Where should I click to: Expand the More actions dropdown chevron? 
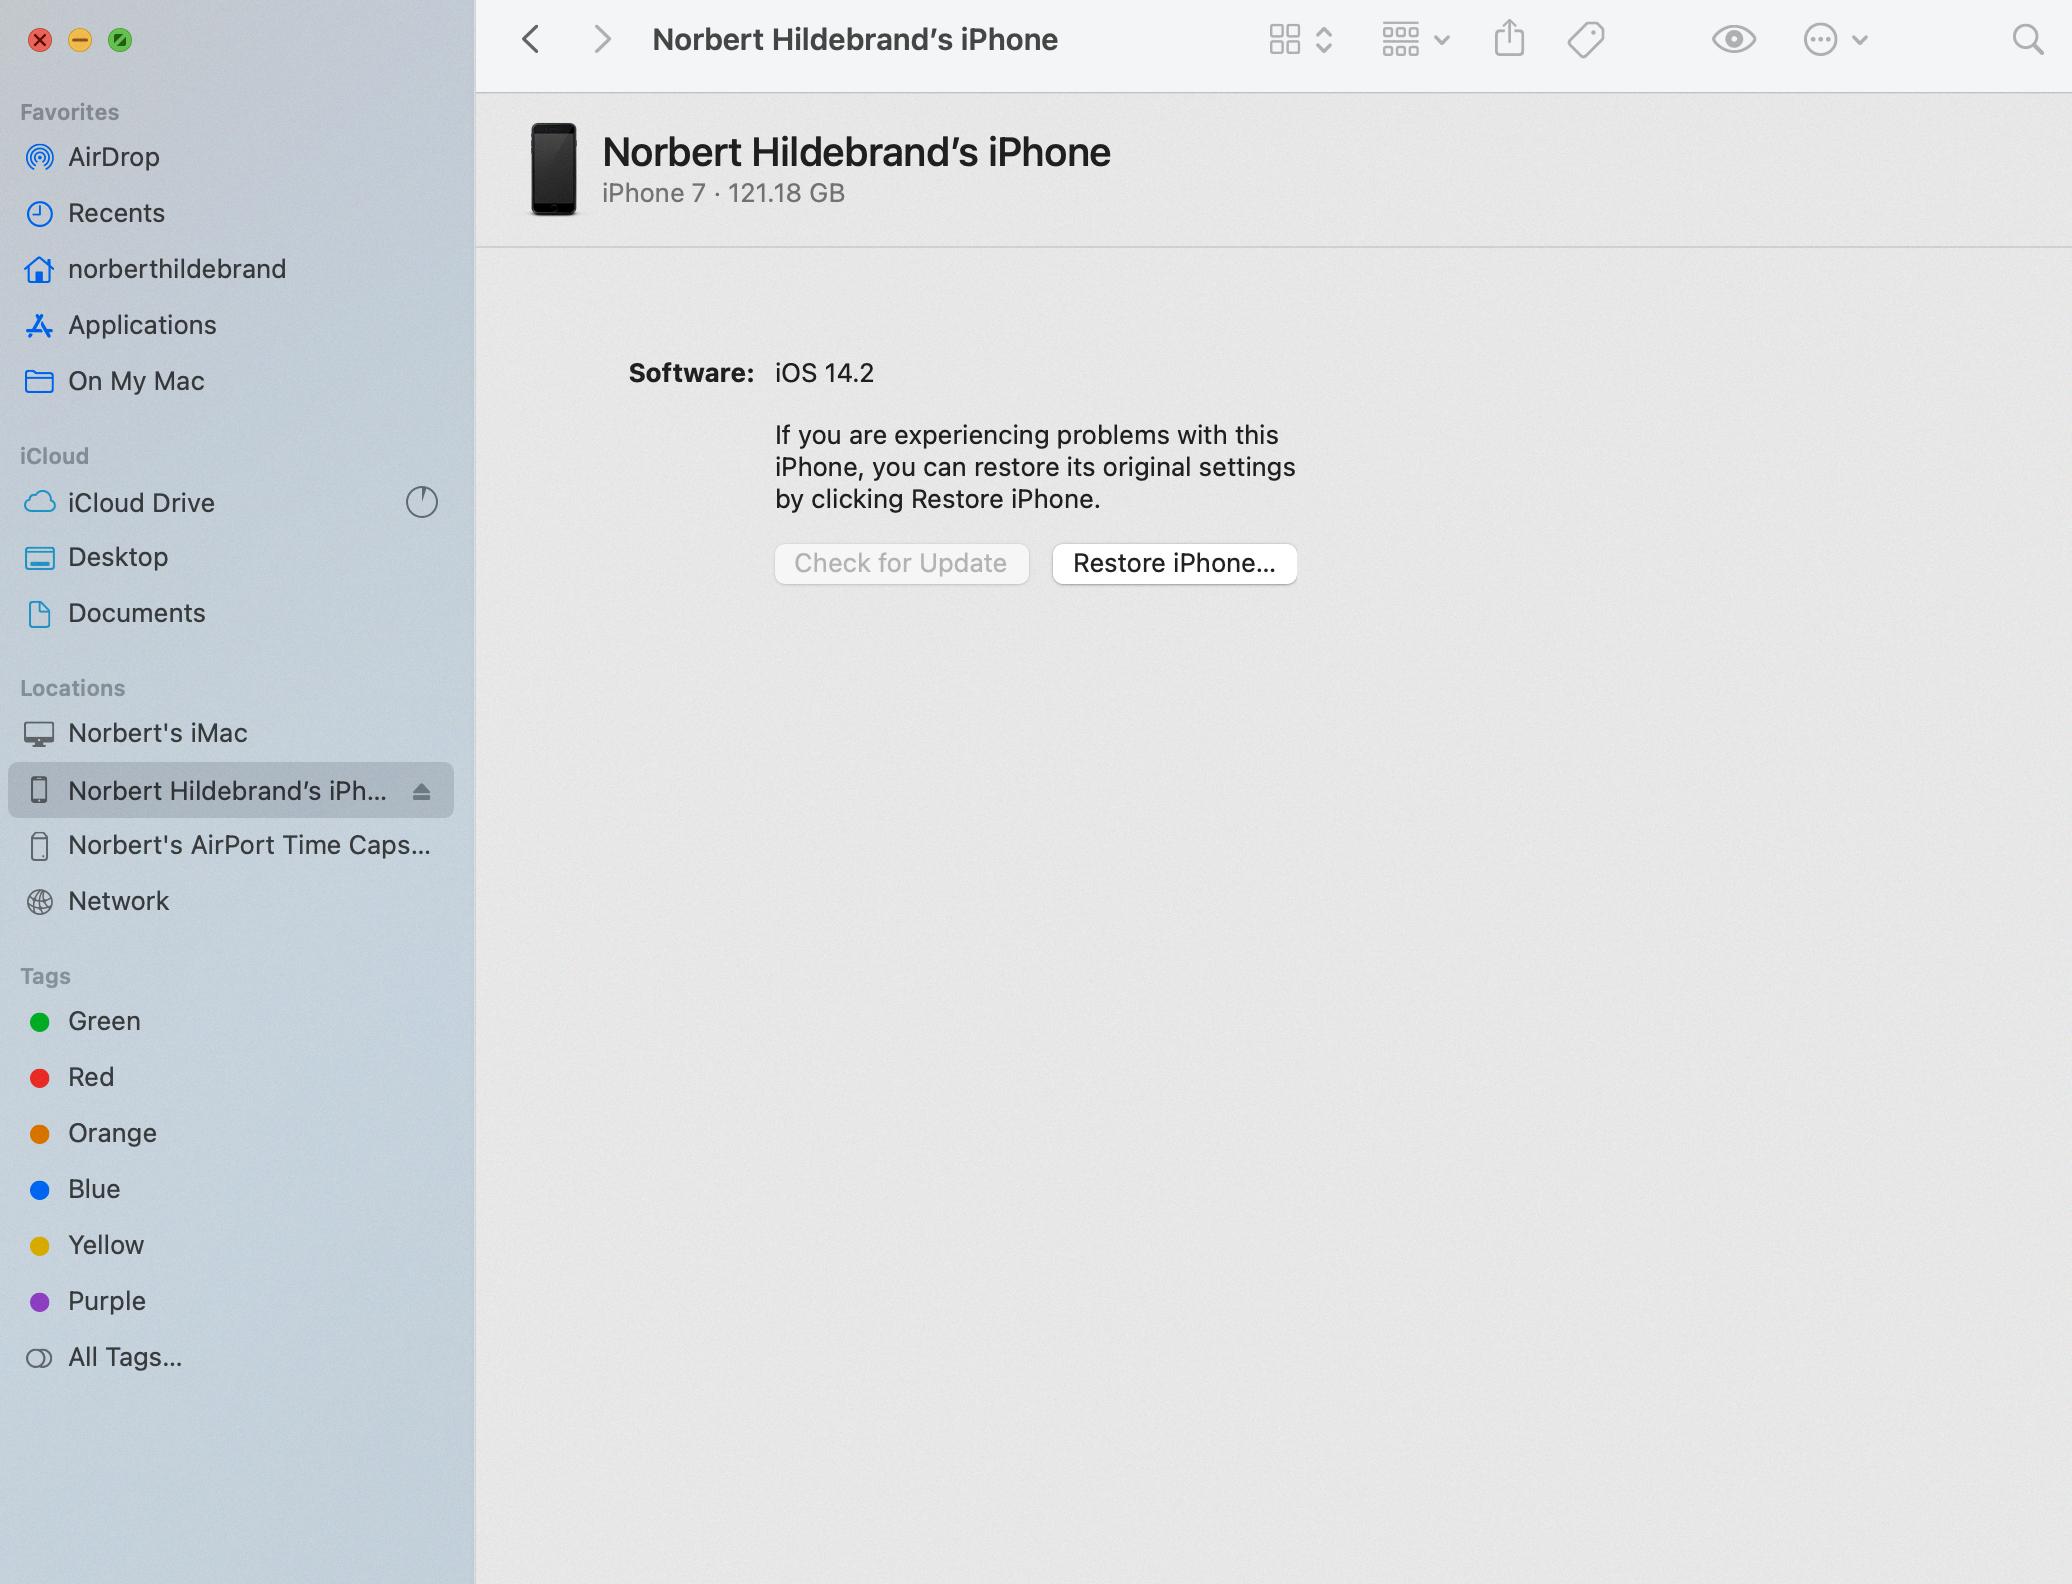pyautogui.click(x=1860, y=41)
